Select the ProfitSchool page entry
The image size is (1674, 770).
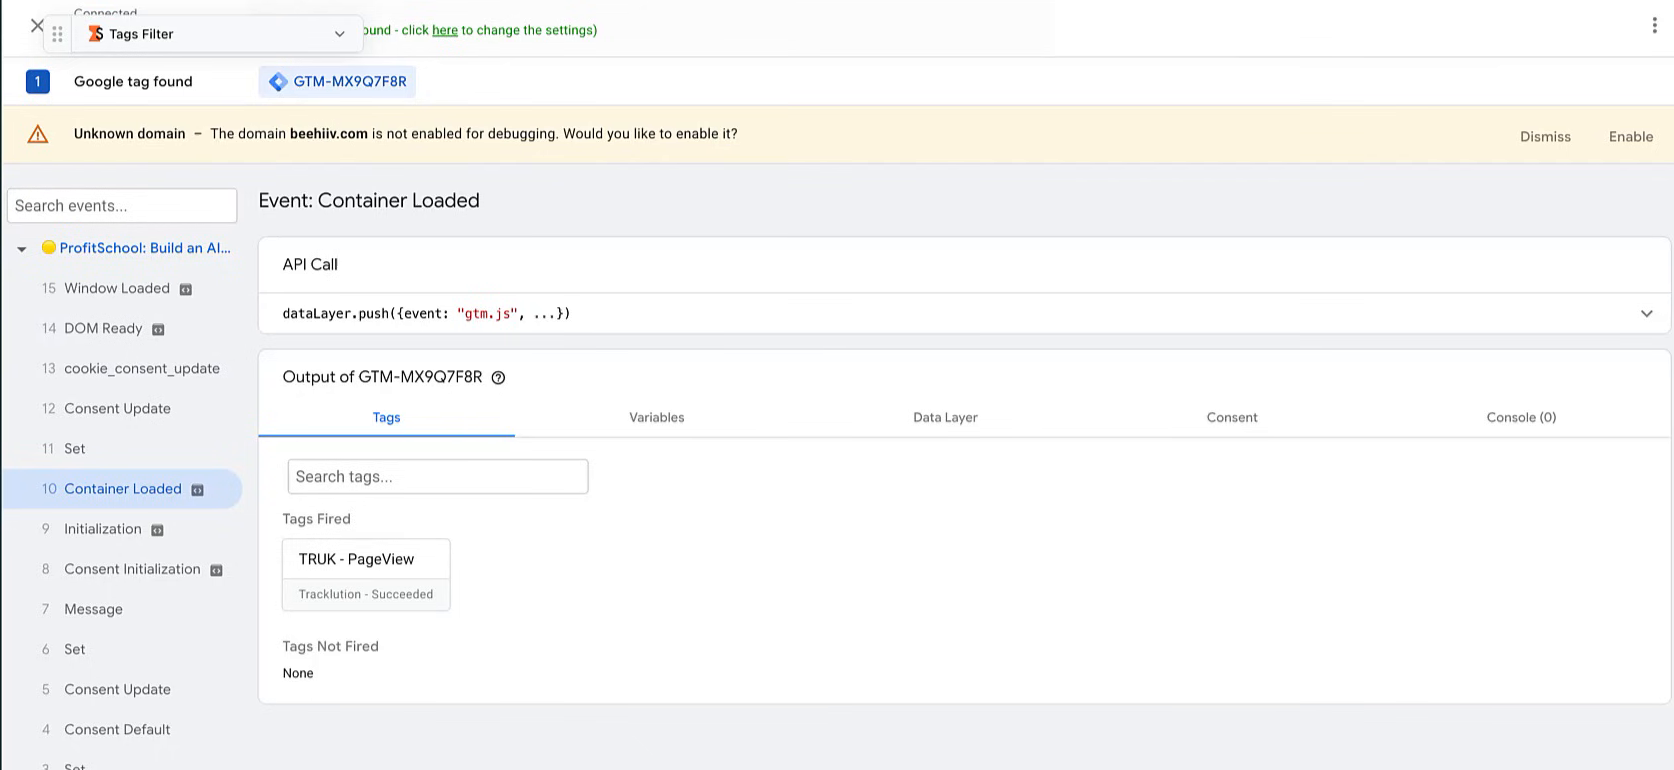(145, 248)
